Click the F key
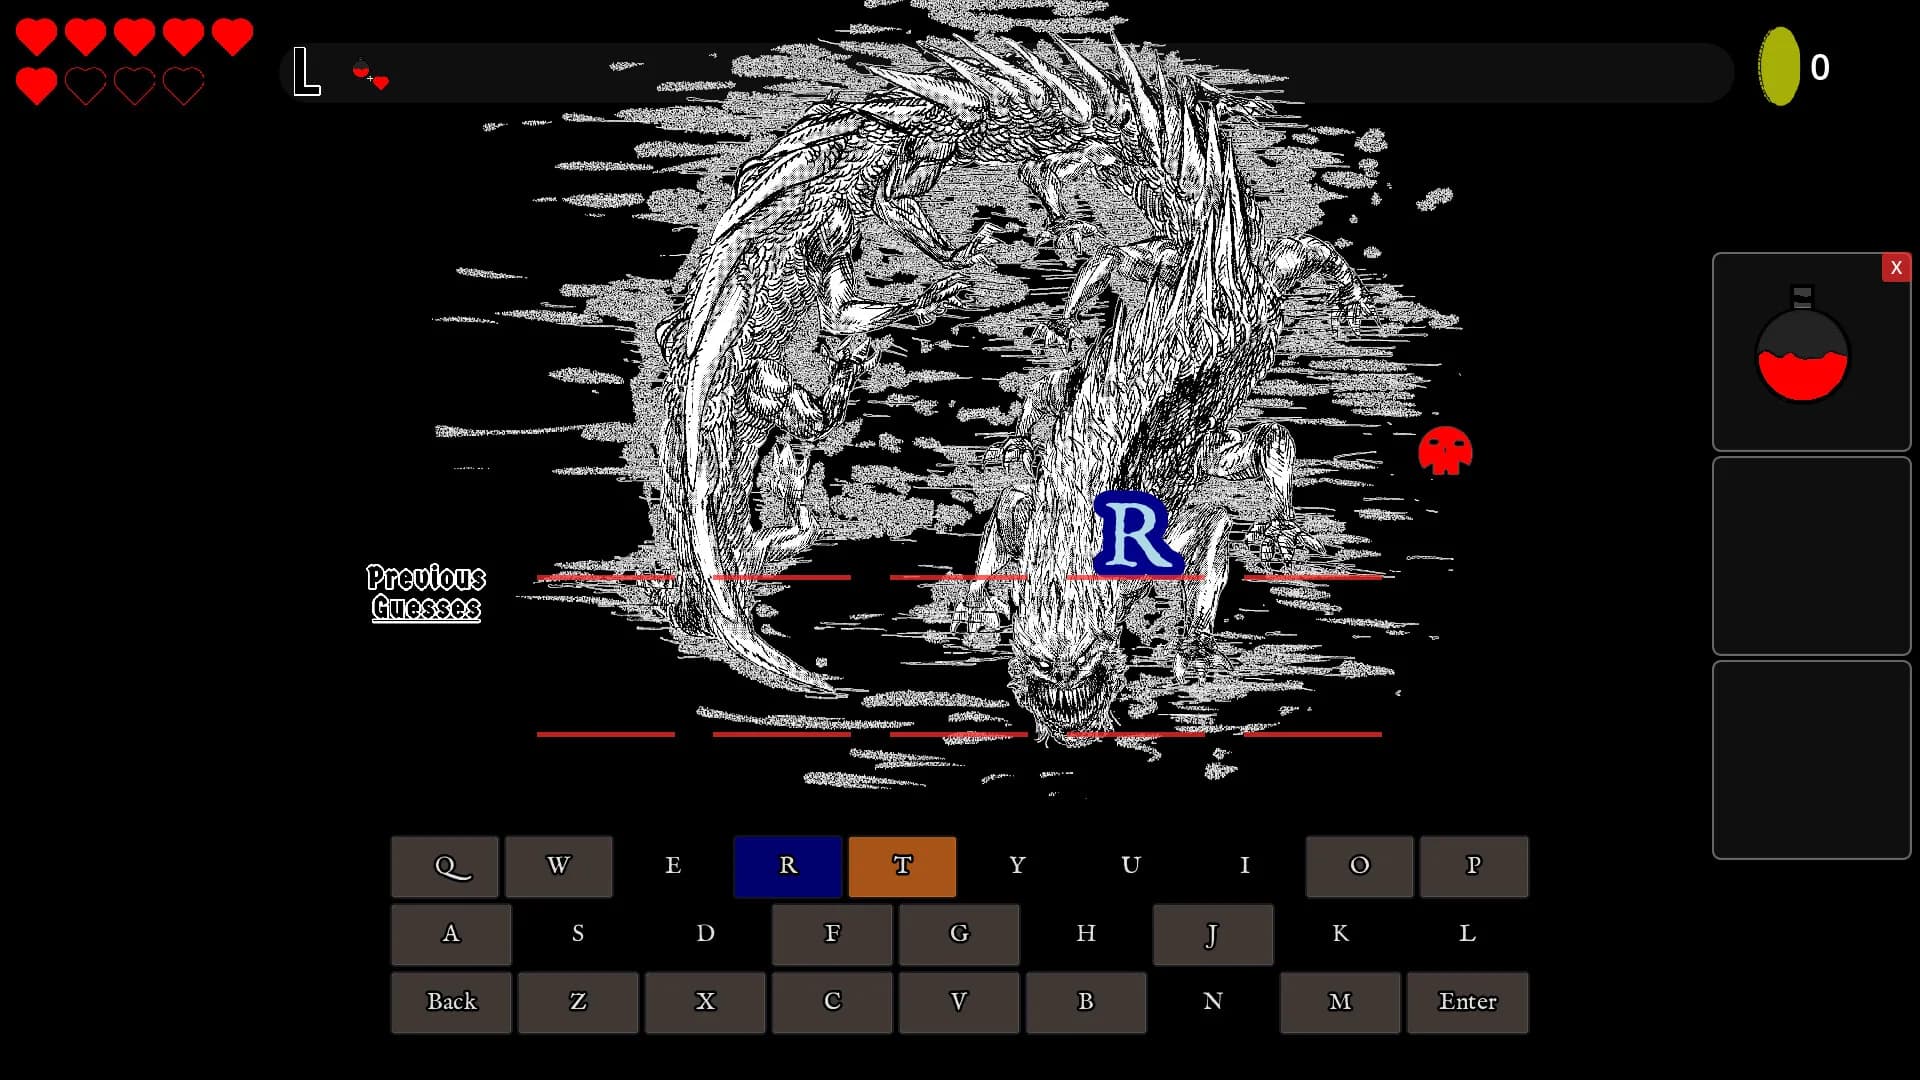This screenshot has height=1080, width=1920. (832, 934)
